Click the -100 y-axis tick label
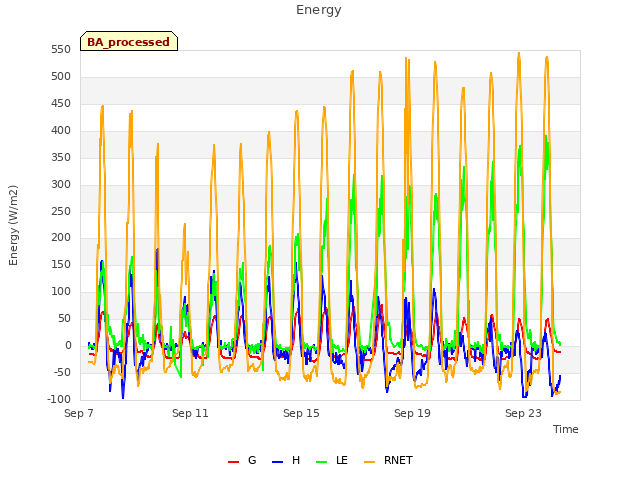This screenshot has width=640, height=480. click(x=59, y=400)
